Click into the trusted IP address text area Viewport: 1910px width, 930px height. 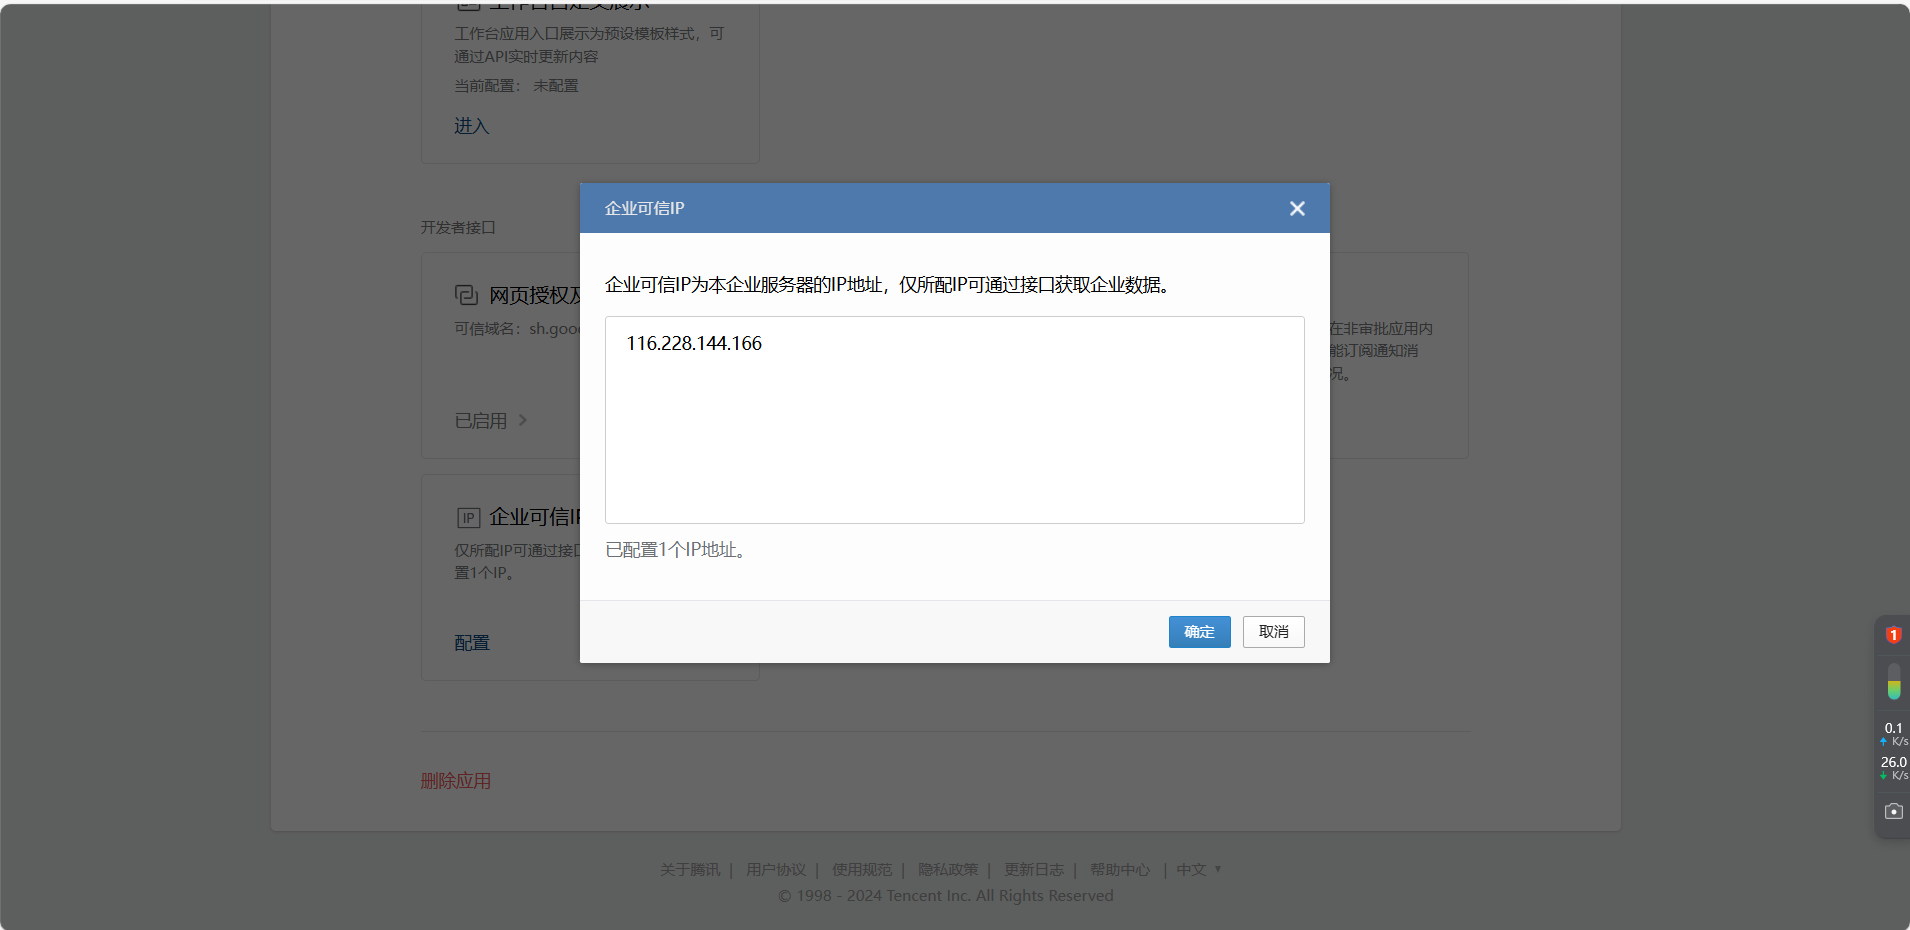pyautogui.click(x=954, y=420)
